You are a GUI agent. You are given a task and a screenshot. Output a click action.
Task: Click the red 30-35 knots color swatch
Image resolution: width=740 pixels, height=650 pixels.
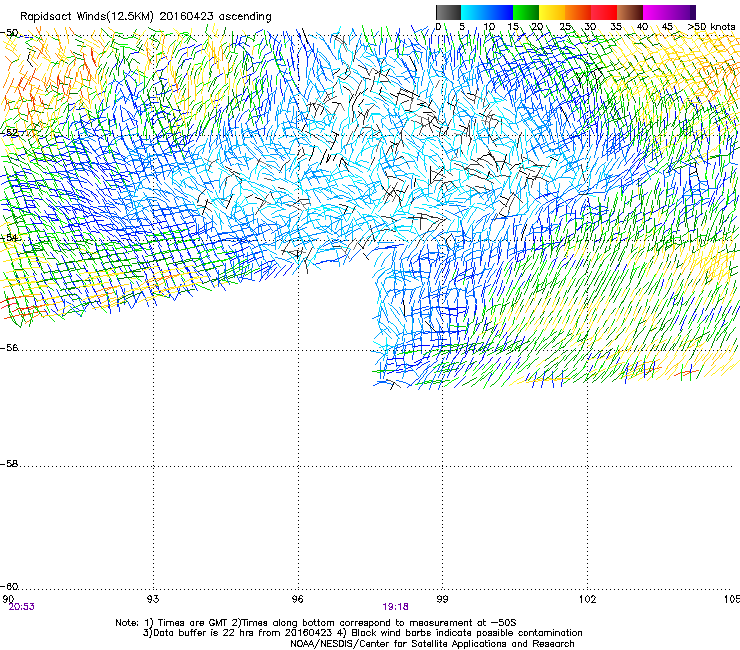click(604, 12)
